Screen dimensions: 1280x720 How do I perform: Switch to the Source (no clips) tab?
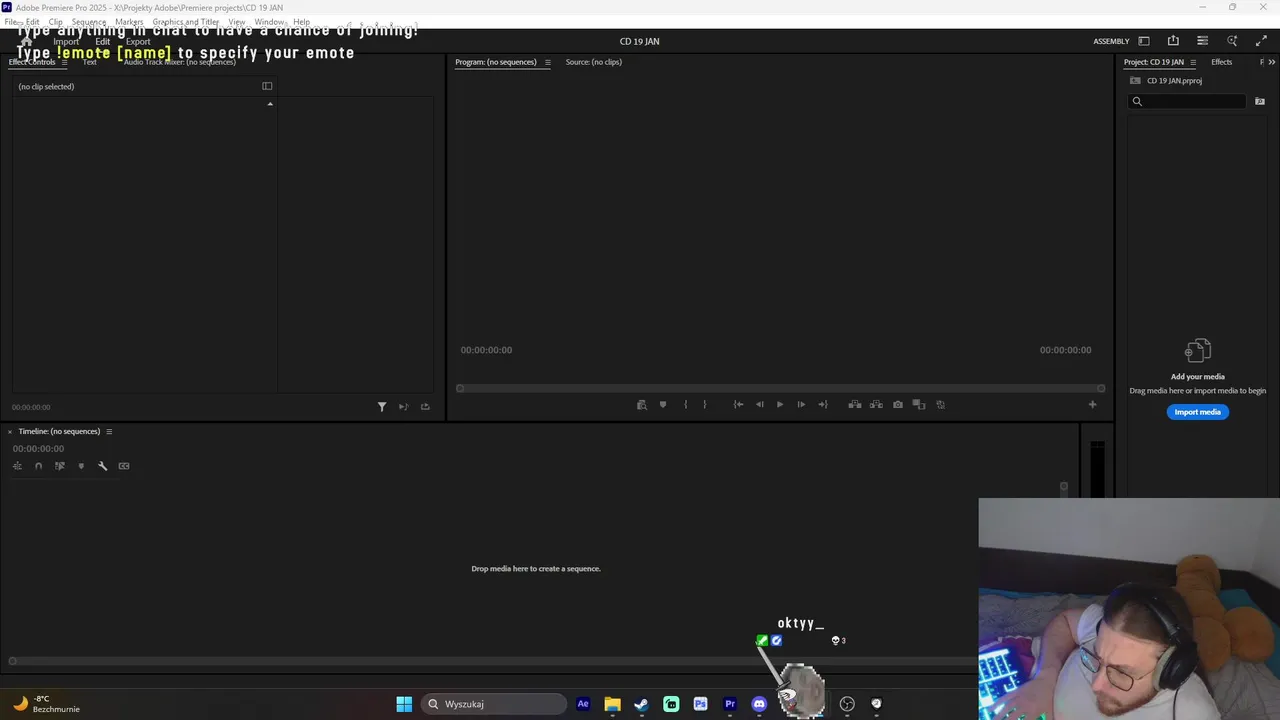click(594, 62)
